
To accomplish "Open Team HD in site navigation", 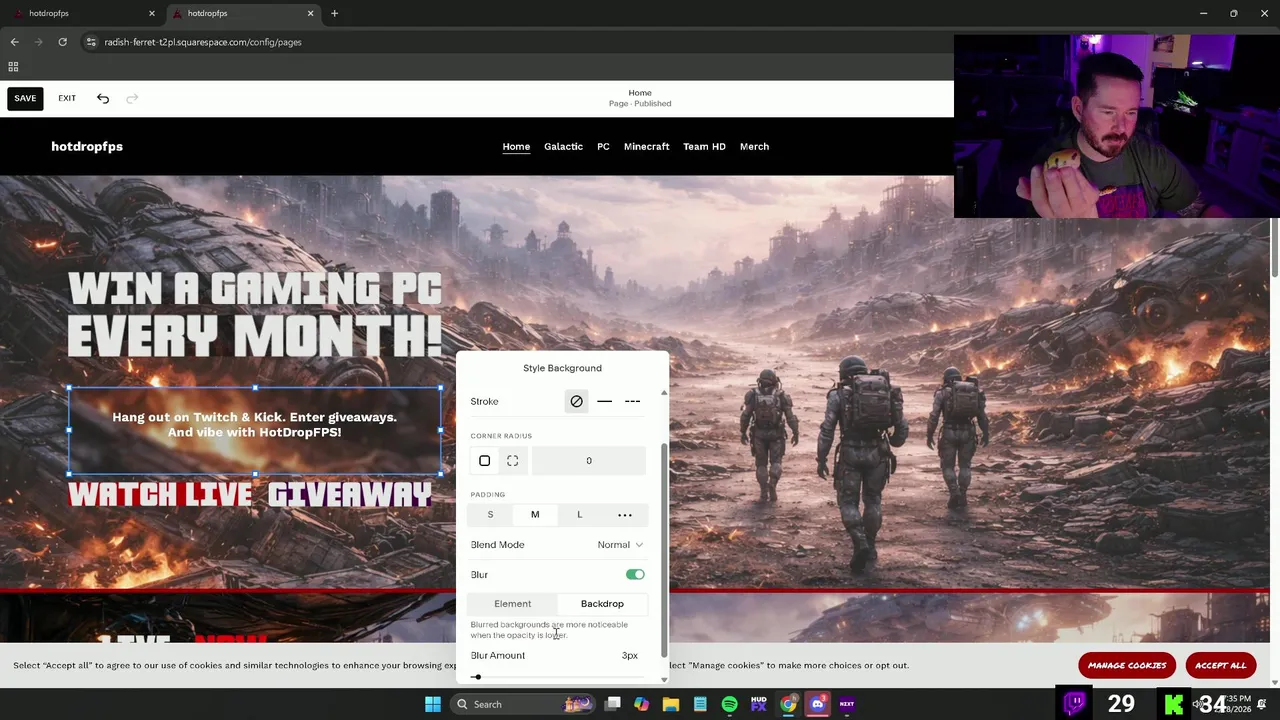I will click(x=704, y=147).
